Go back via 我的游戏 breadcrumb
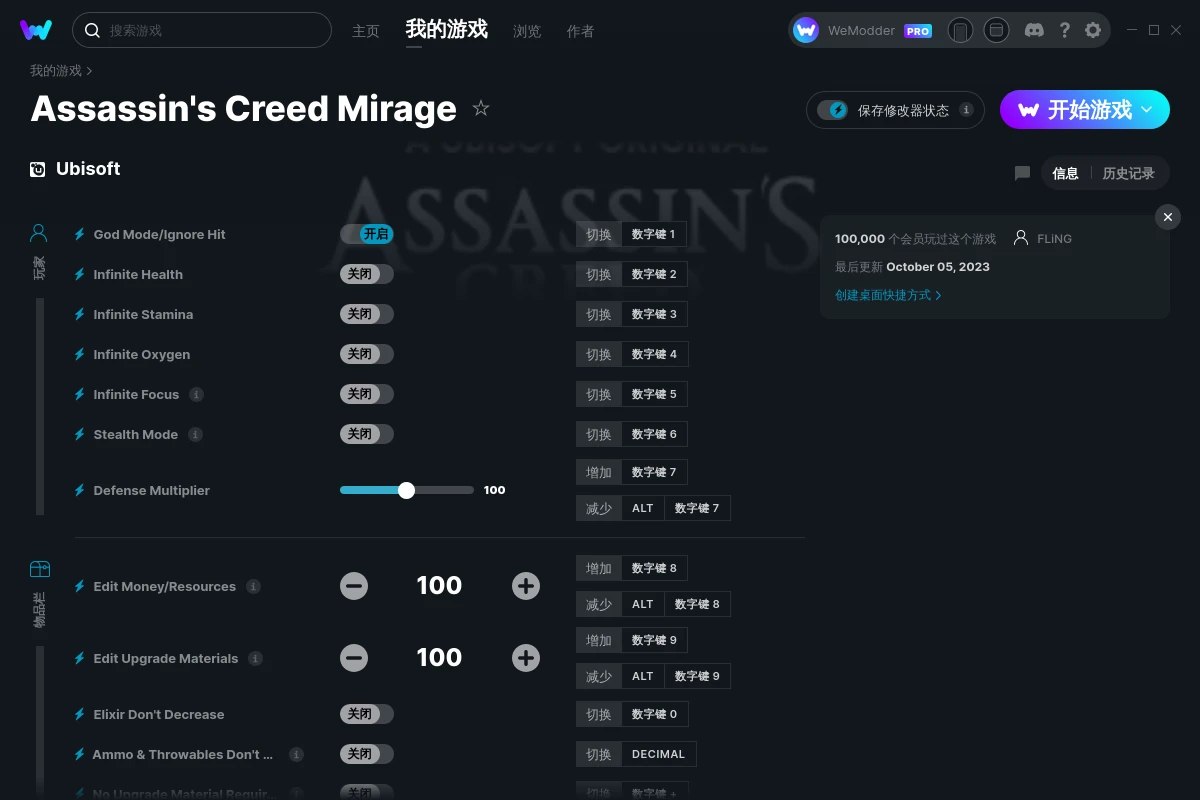This screenshot has width=1200, height=800. pyautogui.click(x=56, y=70)
